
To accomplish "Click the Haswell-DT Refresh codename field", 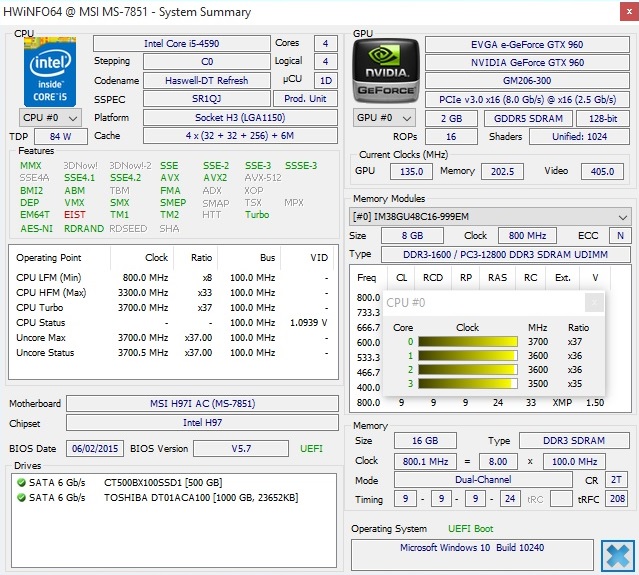I will click(207, 81).
